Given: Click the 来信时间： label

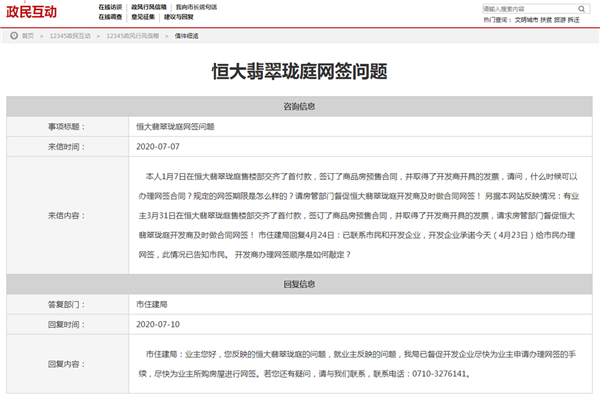Looking at the screenshot, I should coord(66,147).
